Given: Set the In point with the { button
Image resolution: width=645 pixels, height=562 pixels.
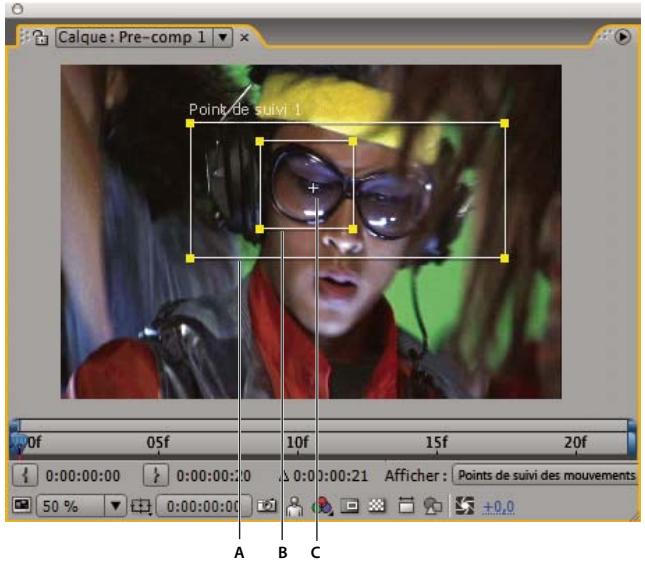Looking at the screenshot, I should pyautogui.click(x=25, y=475).
